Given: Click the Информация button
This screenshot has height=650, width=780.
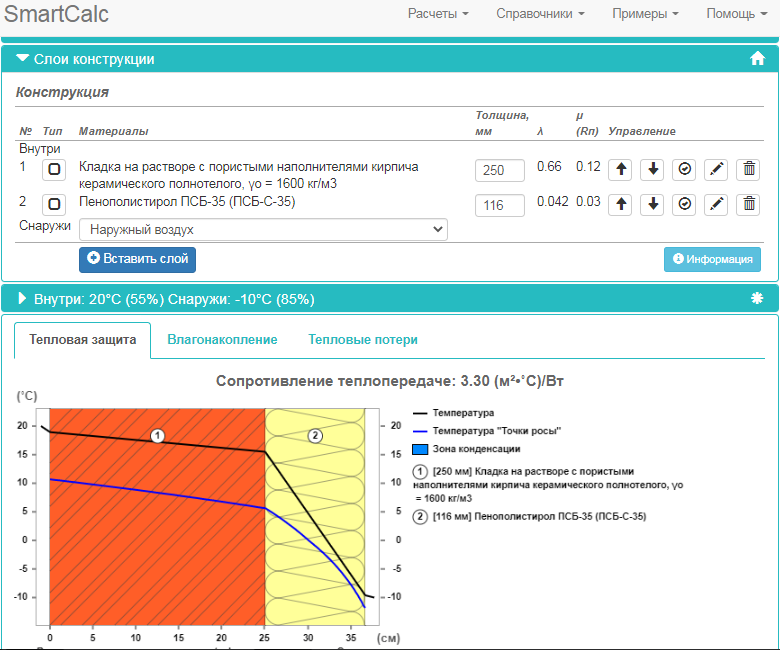Looking at the screenshot, I should [x=712, y=259].
